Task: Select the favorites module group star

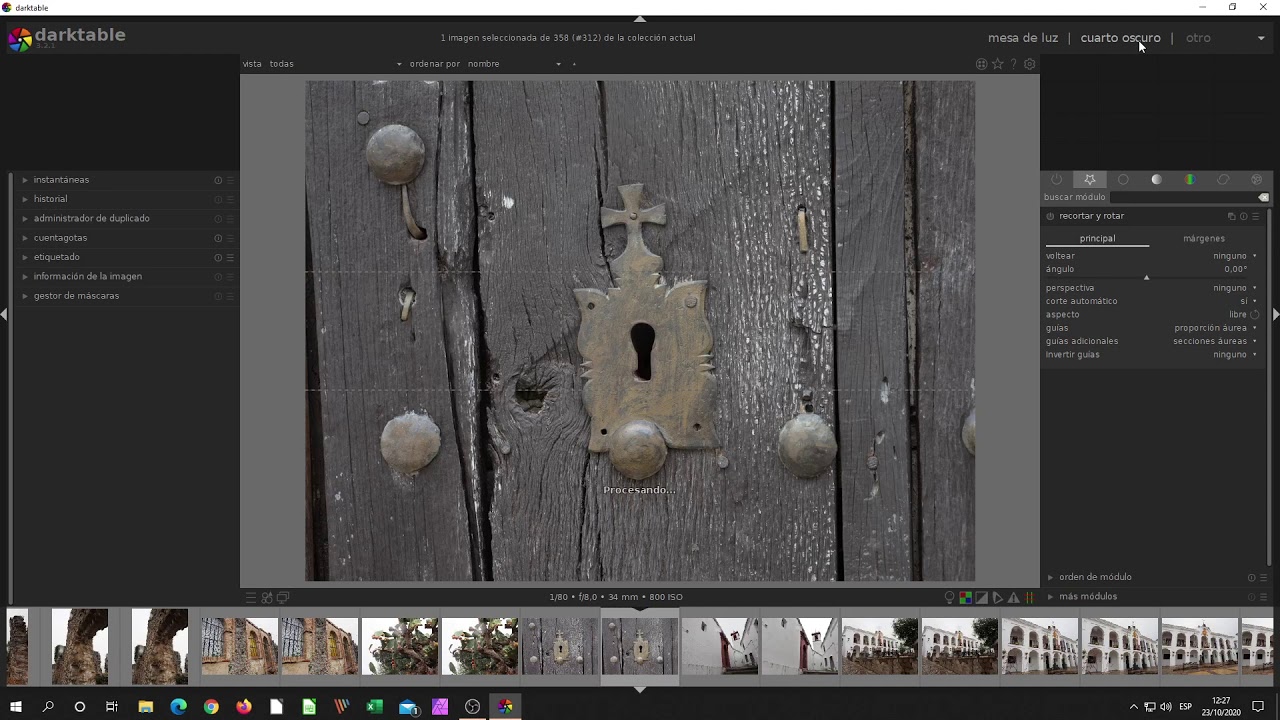Action: 1090,180
